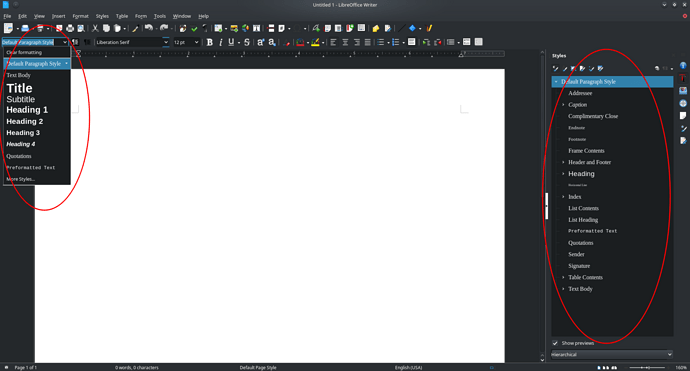Open the Table menu
690x371 pixels.
(x=122, y=16)
